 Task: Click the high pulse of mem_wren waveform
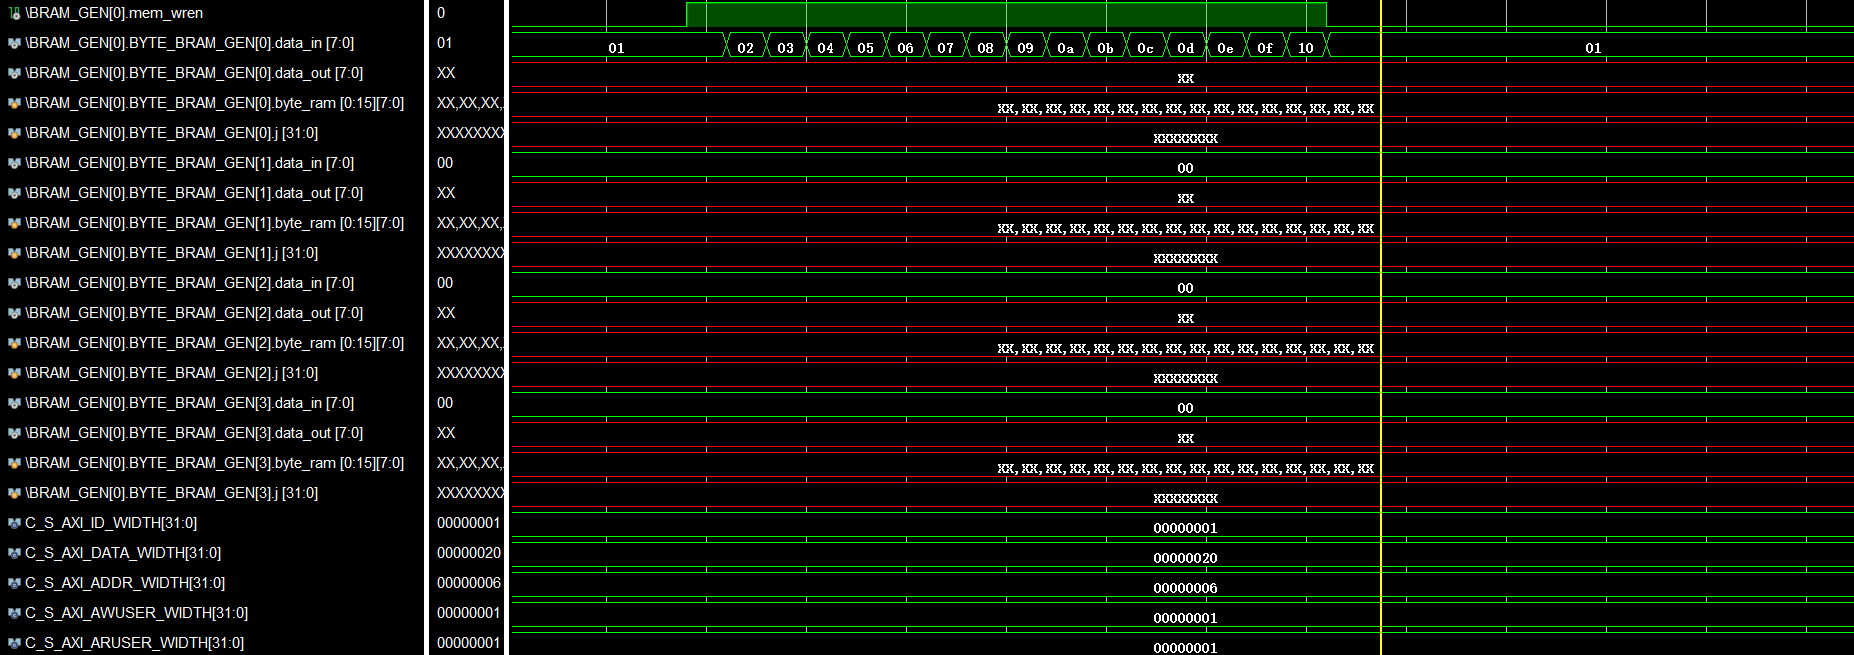tap(1006, 15)
